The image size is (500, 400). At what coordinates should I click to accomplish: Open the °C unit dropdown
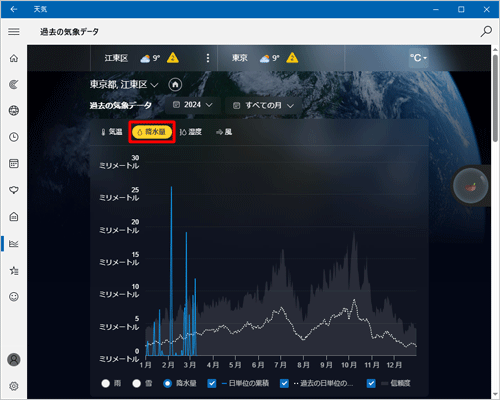pyautogui.click(x=418, y=58)
